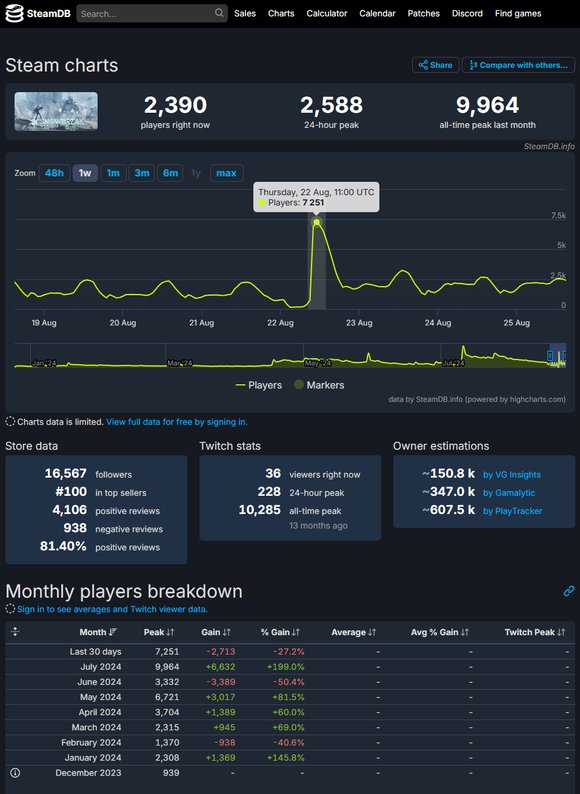Image resolution: width=580 pixels, height=794 pixels.
Task: Open 'by Gamalytic' link
Action: (509, 493)
